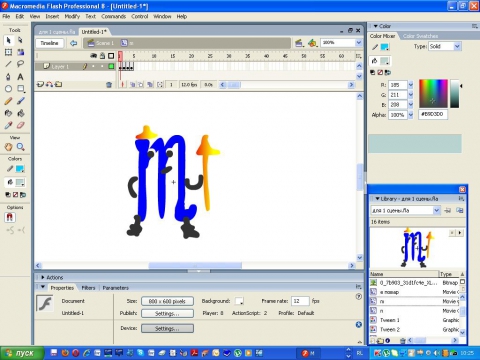Switch to the Filters tab
The image size is (480, 360).
click(x=88, y=288)
